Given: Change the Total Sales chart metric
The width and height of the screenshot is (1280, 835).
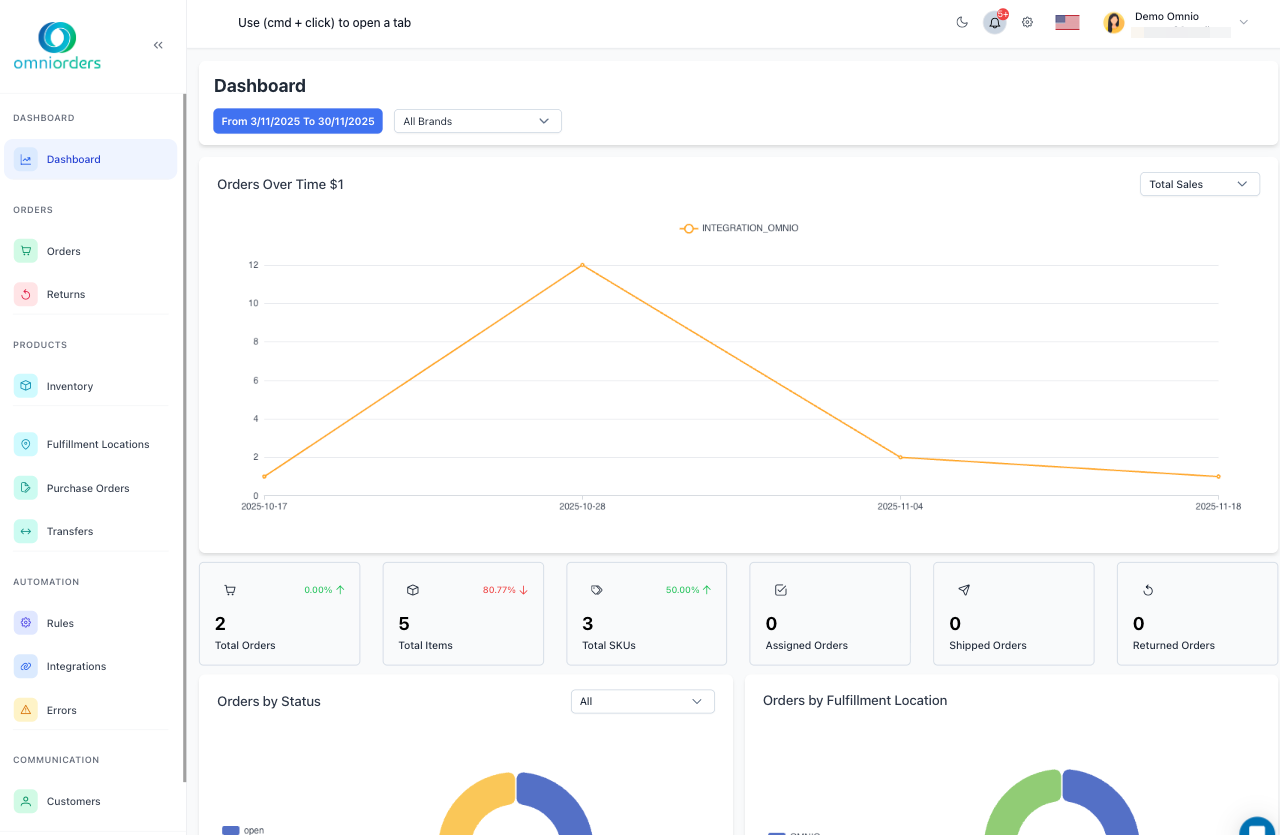Looking at the screenshot, I should (1199, 184).
